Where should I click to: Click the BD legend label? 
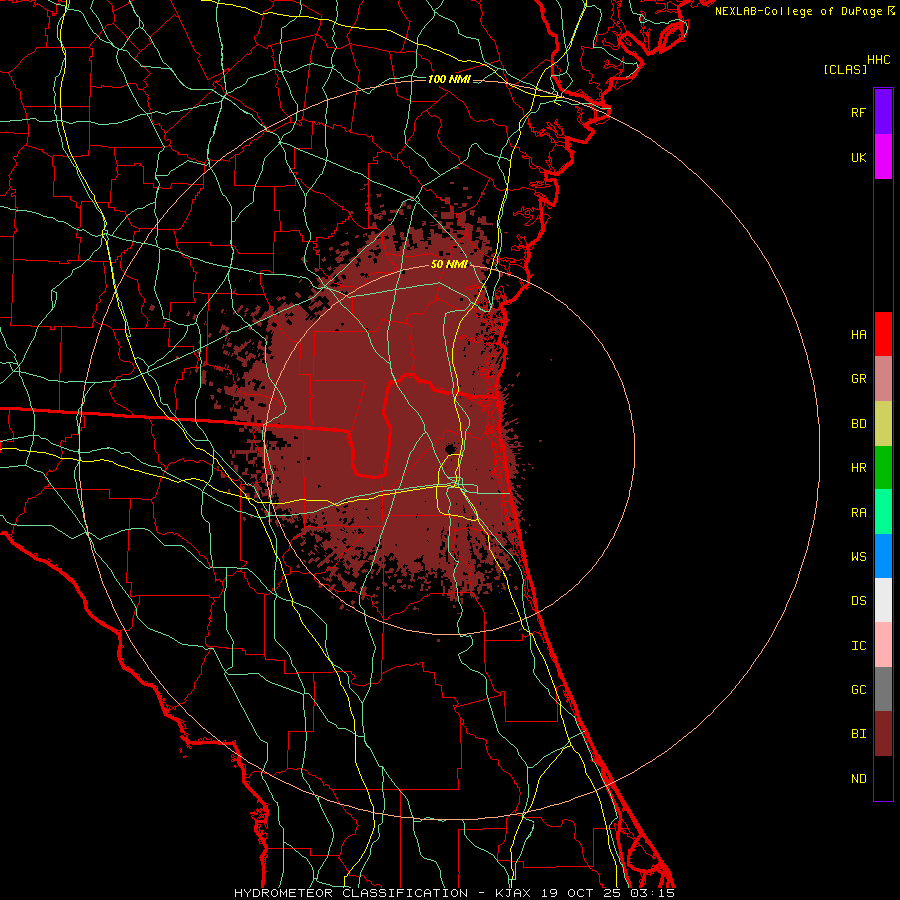click(858, 424)
